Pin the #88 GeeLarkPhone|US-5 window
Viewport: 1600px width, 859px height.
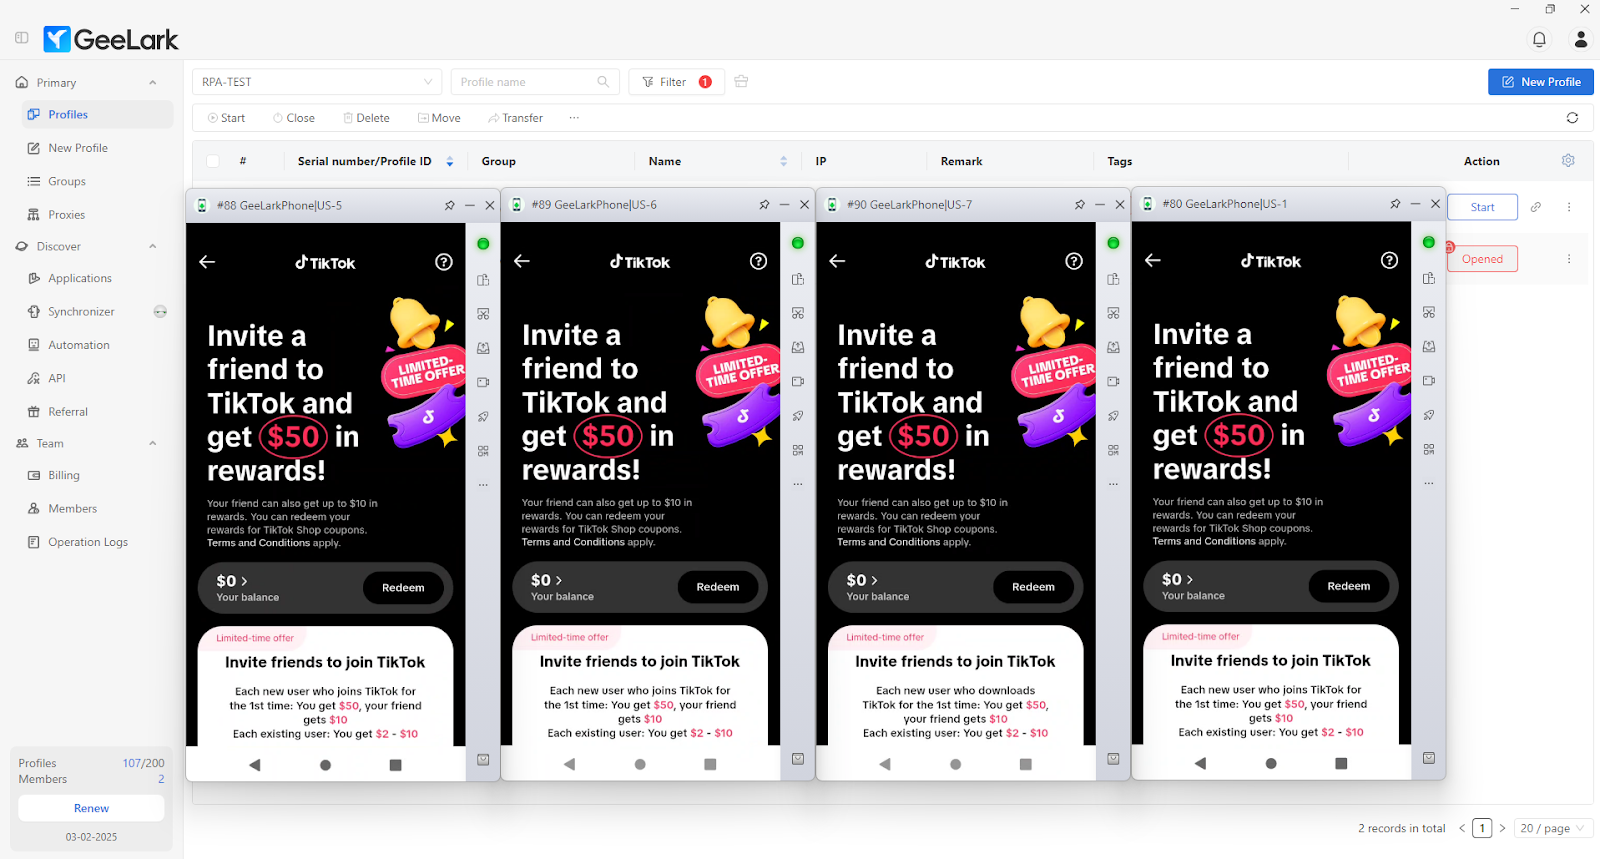click(x=450, y=205)
